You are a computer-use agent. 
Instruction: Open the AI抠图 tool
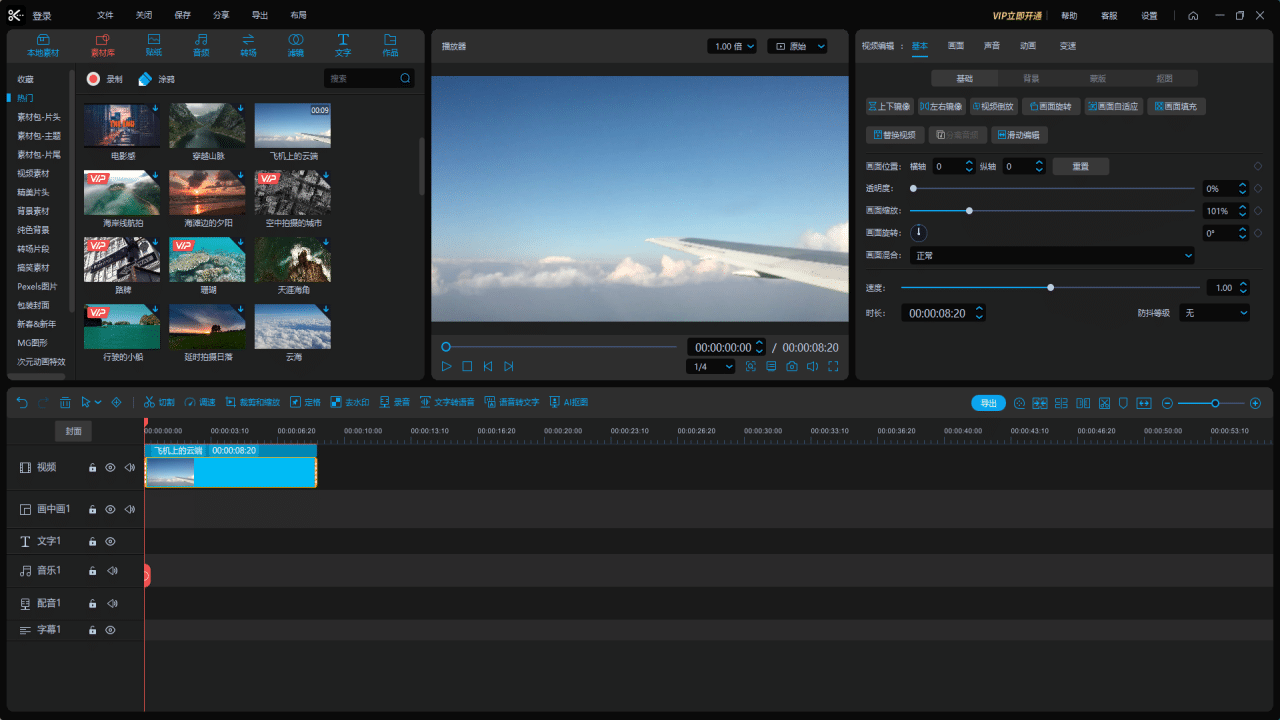click(568, 402)
